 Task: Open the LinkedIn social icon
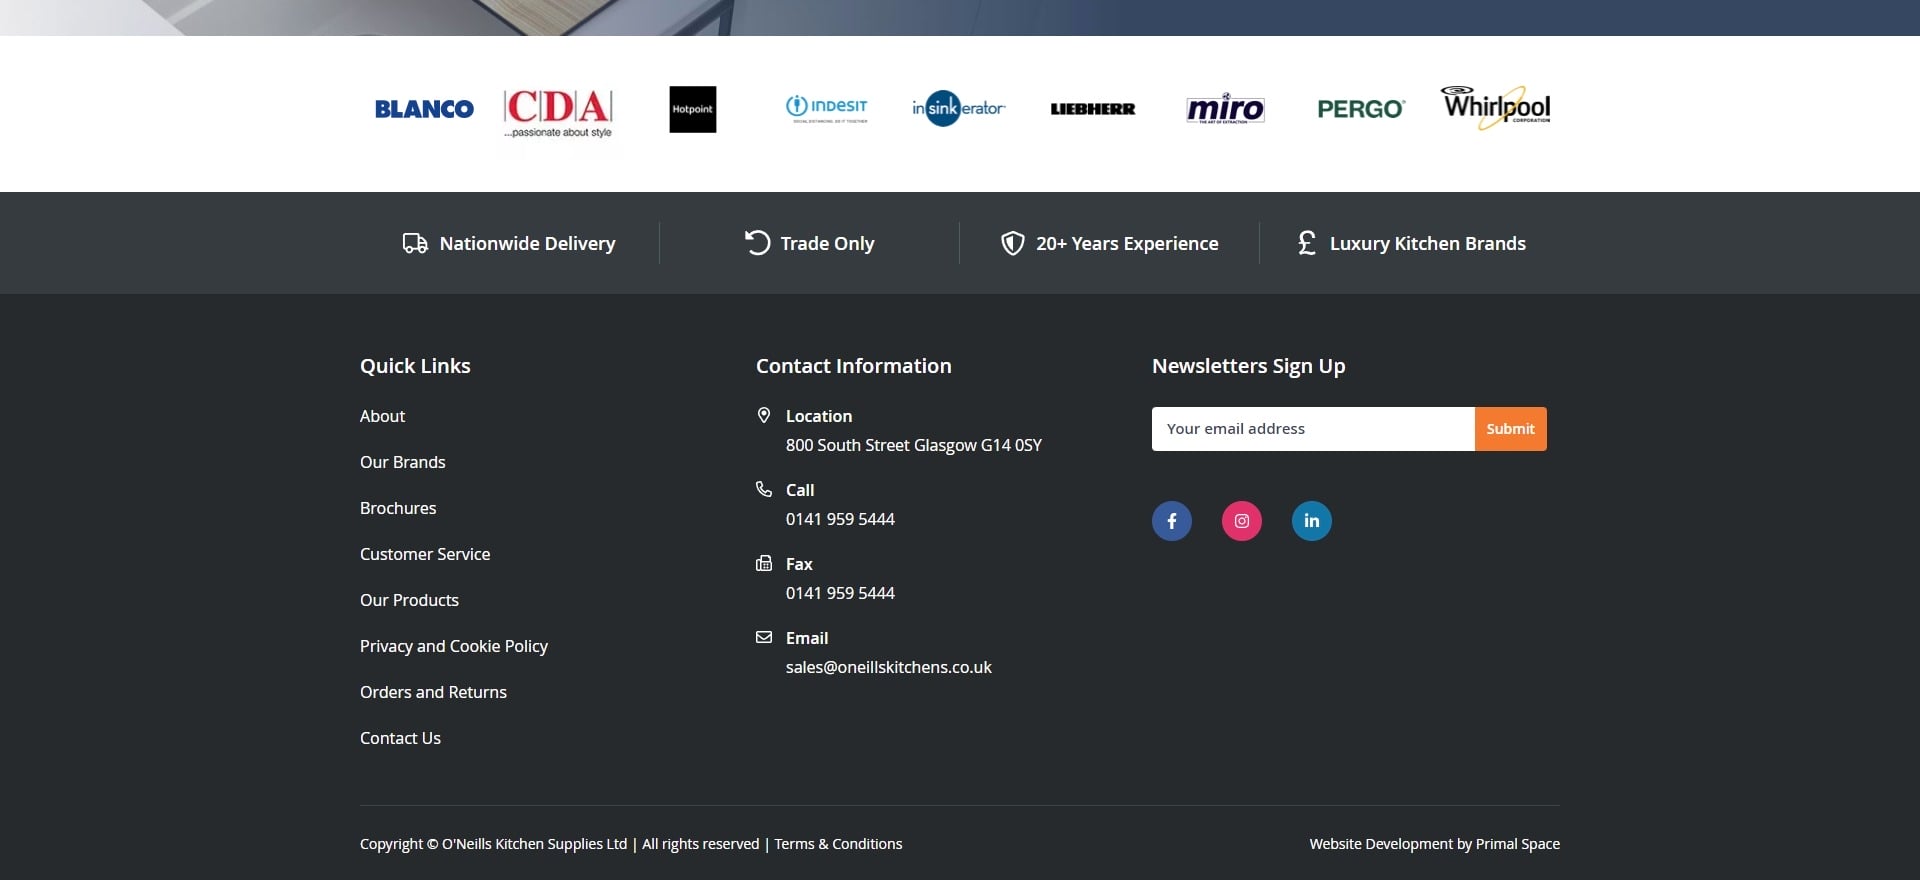[1312, 521]
